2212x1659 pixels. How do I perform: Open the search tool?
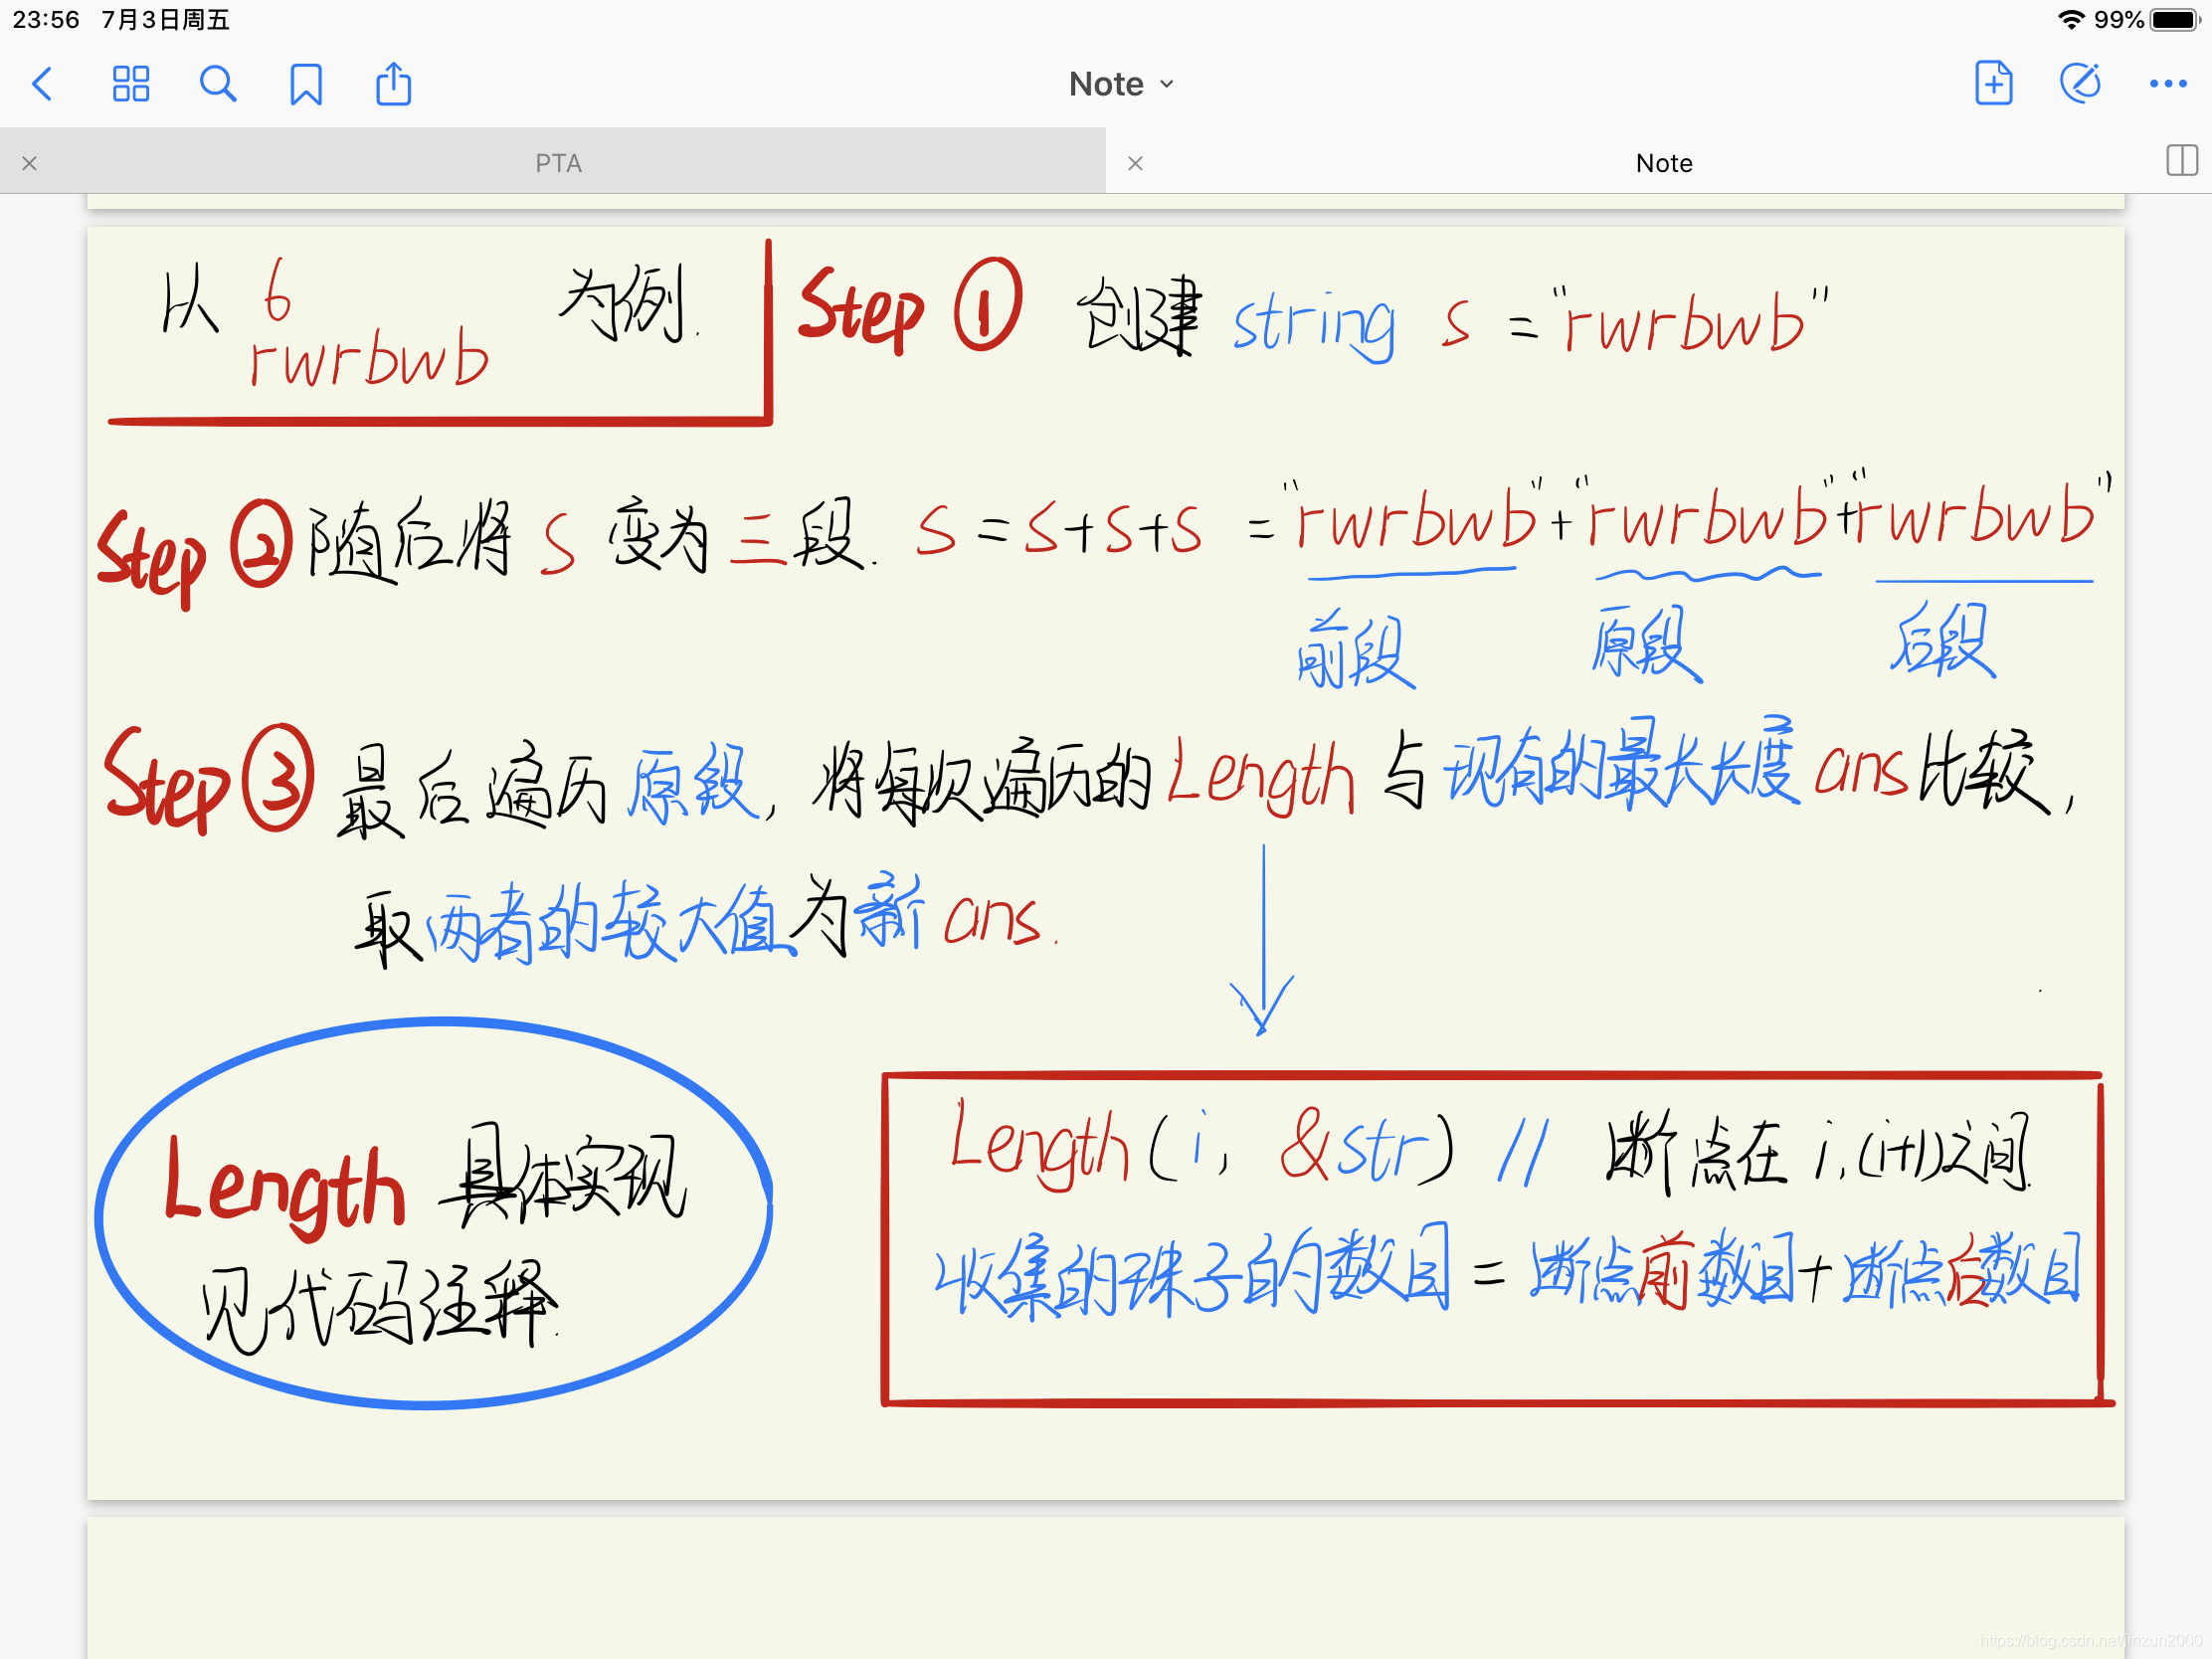217,84
